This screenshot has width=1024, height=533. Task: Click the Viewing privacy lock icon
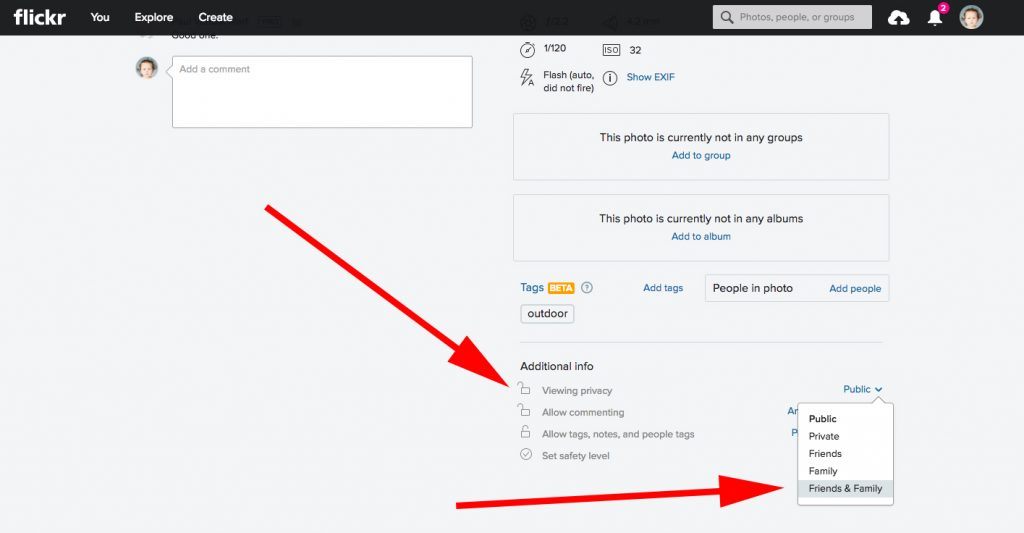[525, 389]
